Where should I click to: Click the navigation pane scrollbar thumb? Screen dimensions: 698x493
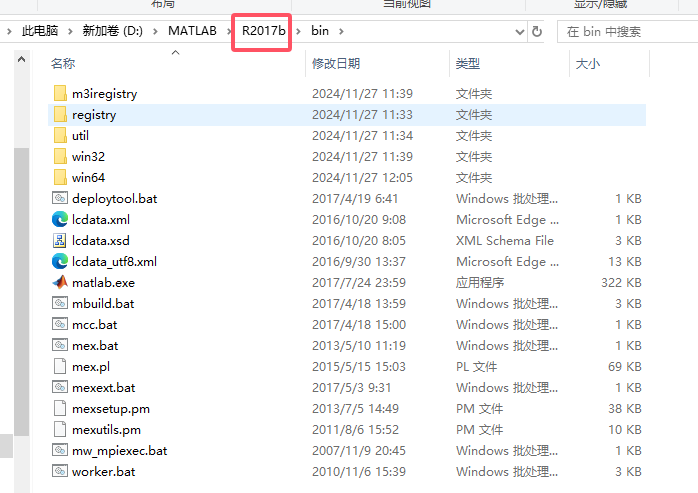[x=21, y=291]
